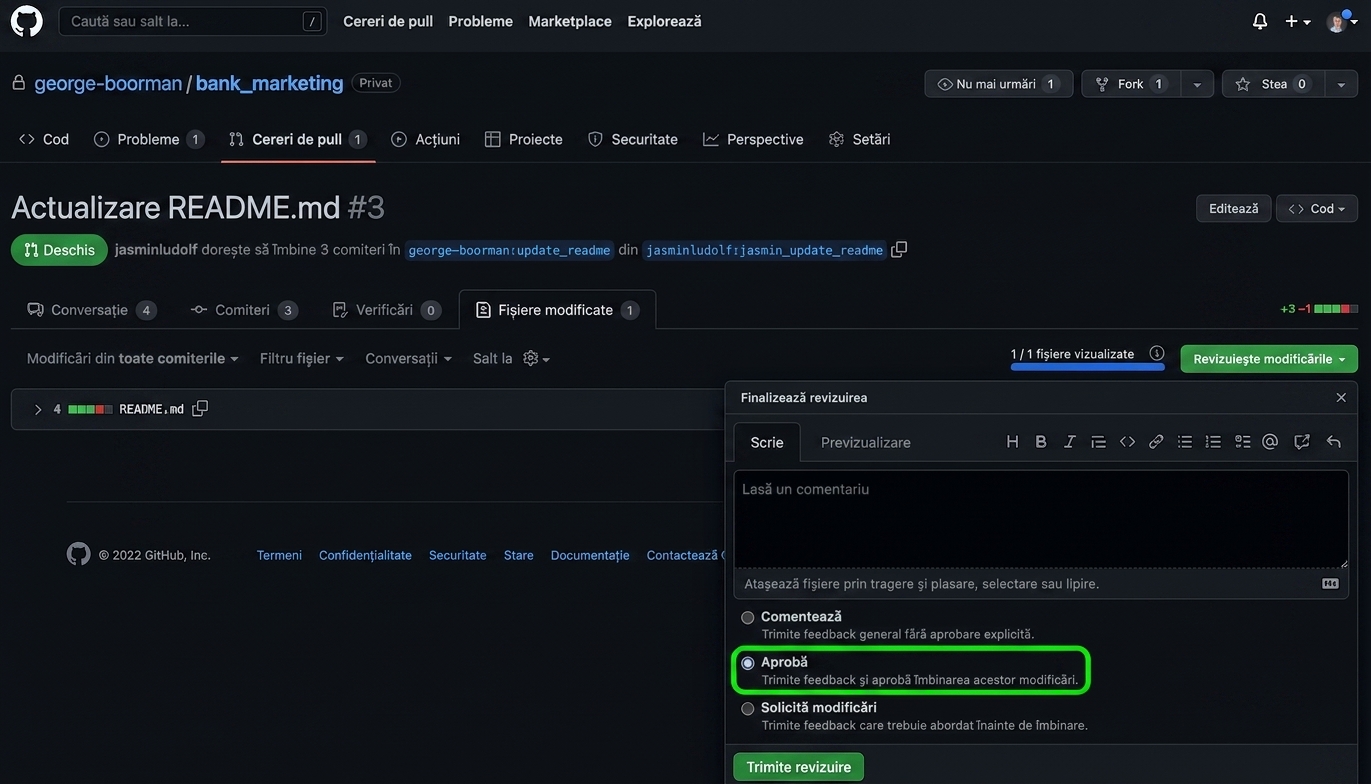1371x784 pixels.
Task: Open the GitHub home logo
Action: [x=27, y=21]
